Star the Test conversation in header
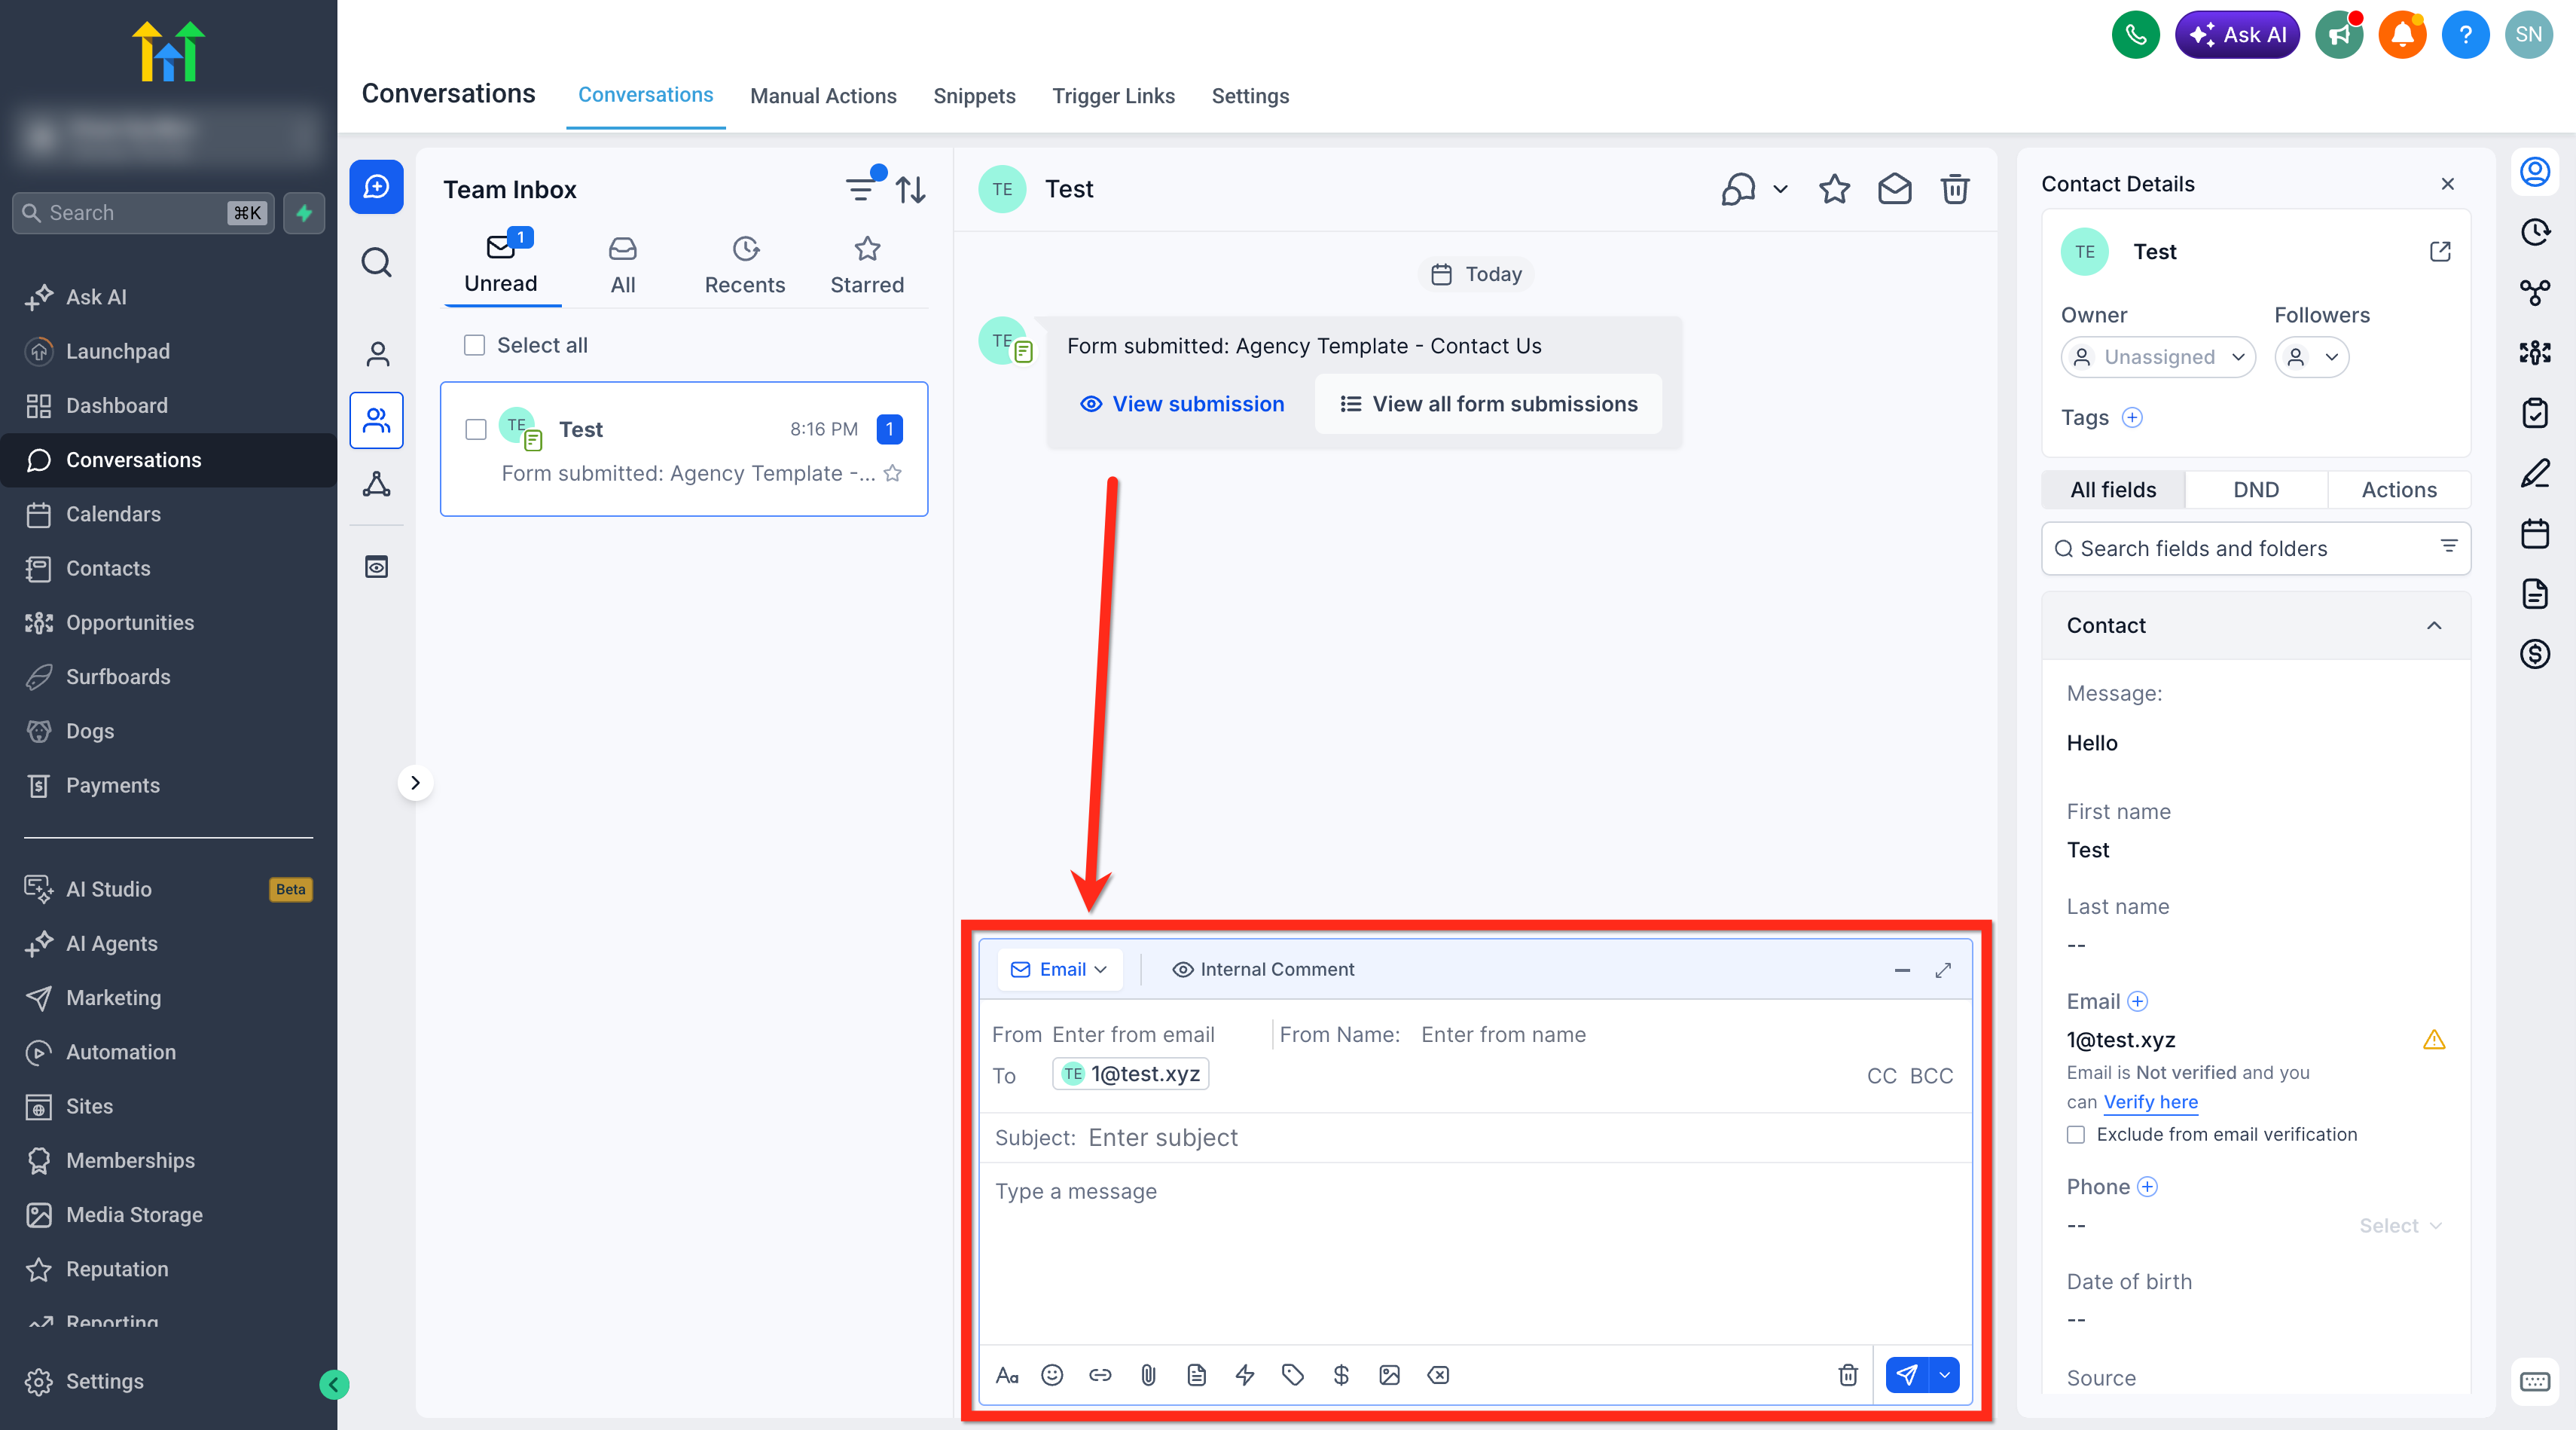 1834,189
